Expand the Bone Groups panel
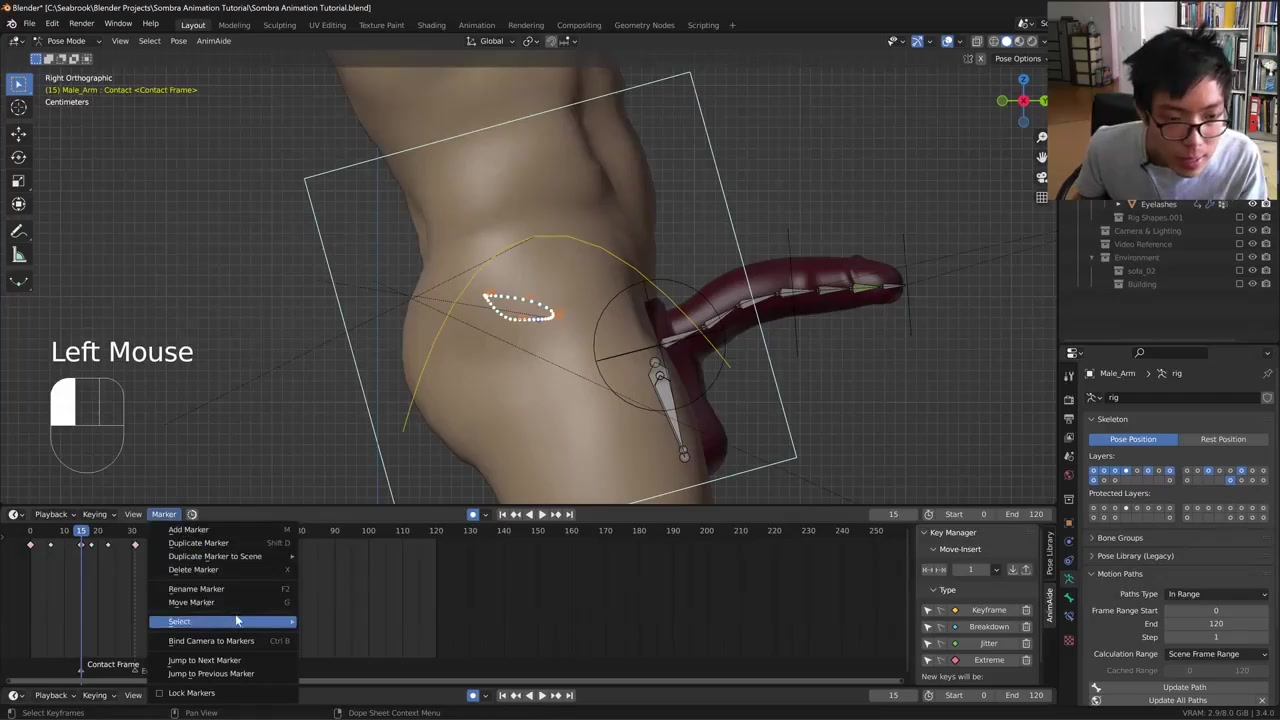 tap(1119, 538)
